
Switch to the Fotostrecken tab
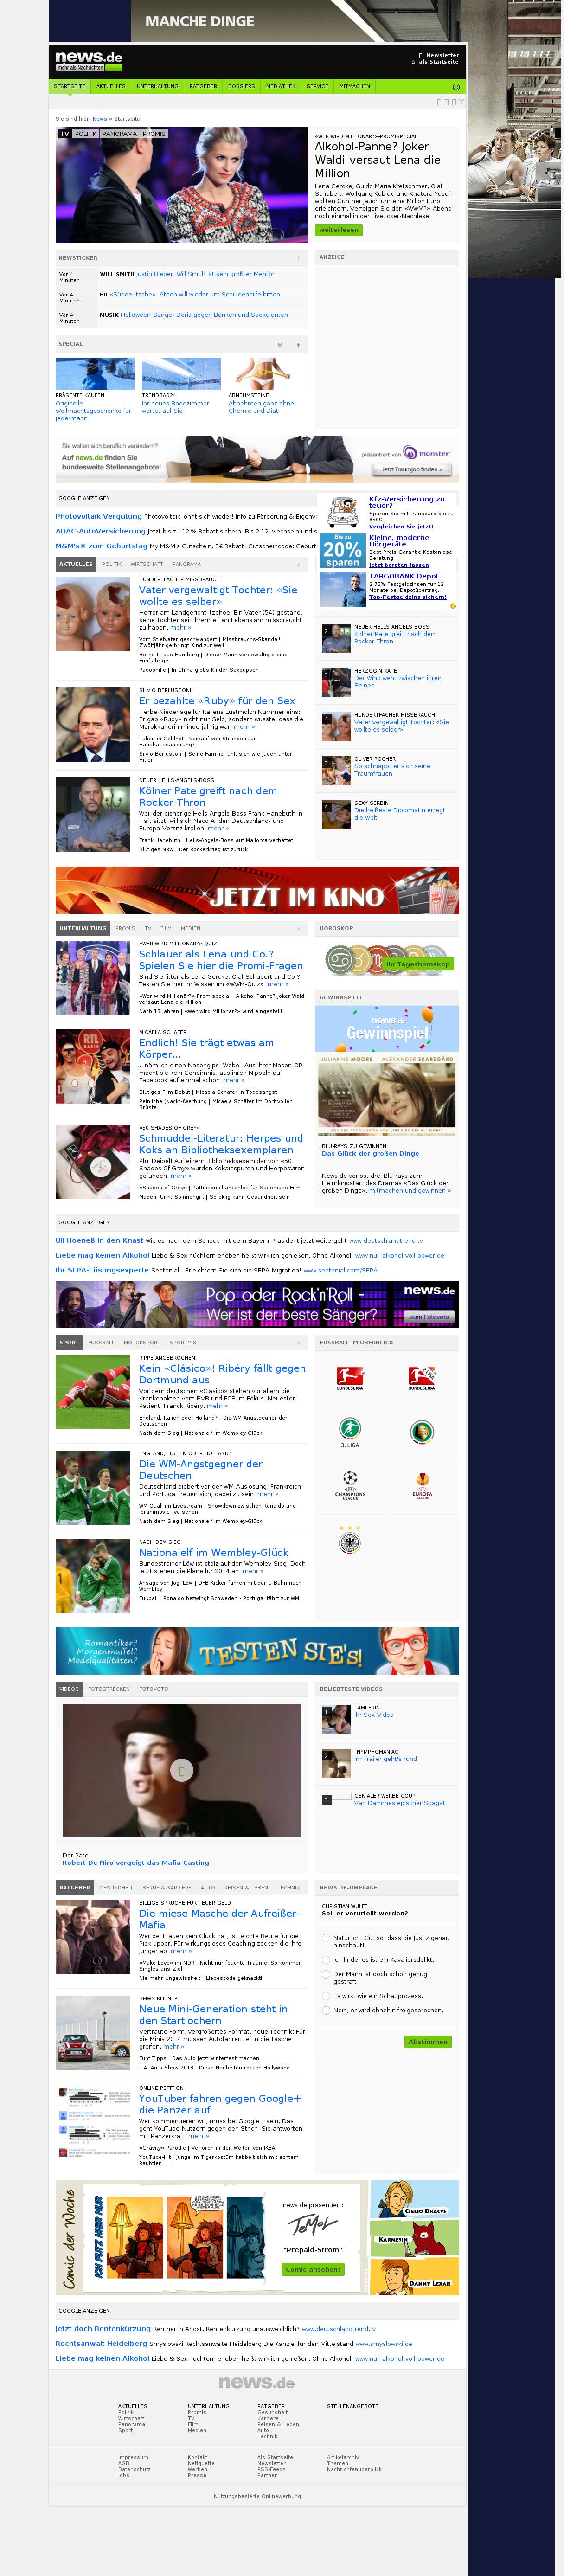pyautogui.click(x=108, y=1689)
